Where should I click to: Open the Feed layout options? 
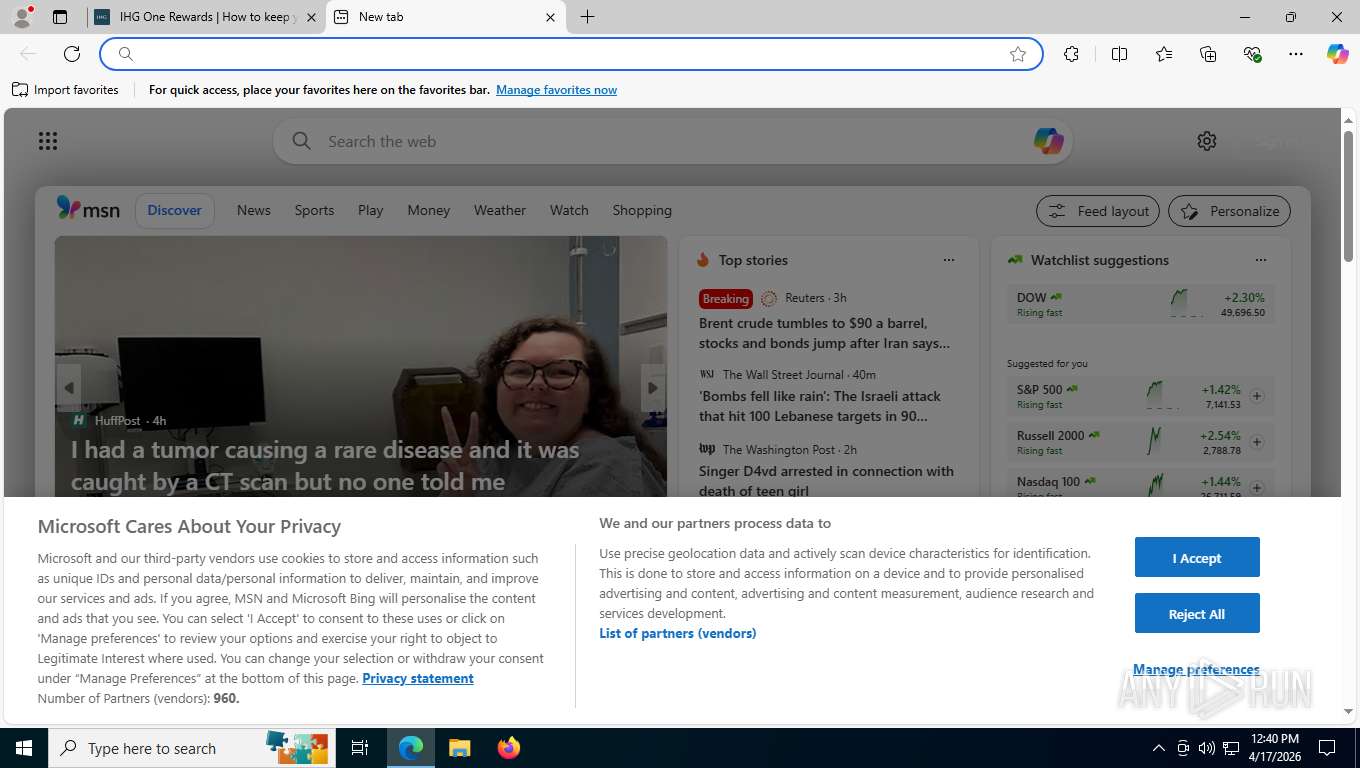1098,211
